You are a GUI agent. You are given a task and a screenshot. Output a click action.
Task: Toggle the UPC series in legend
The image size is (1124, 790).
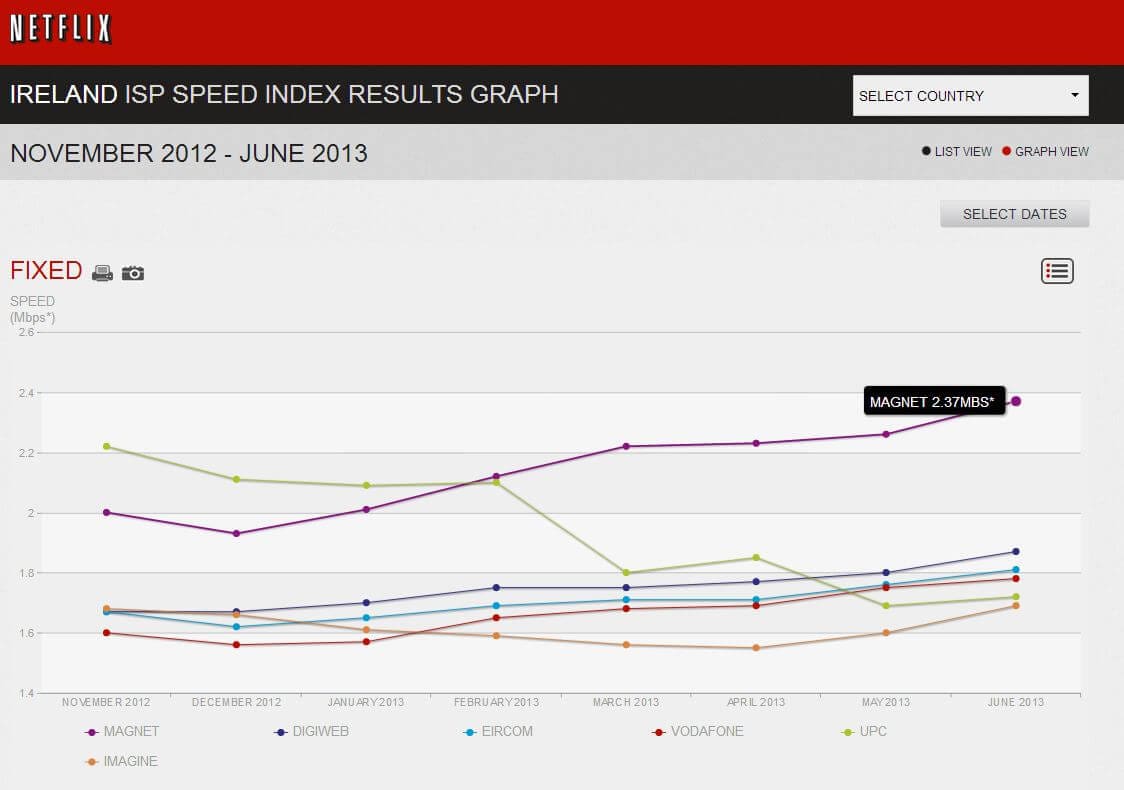(865, 731)
